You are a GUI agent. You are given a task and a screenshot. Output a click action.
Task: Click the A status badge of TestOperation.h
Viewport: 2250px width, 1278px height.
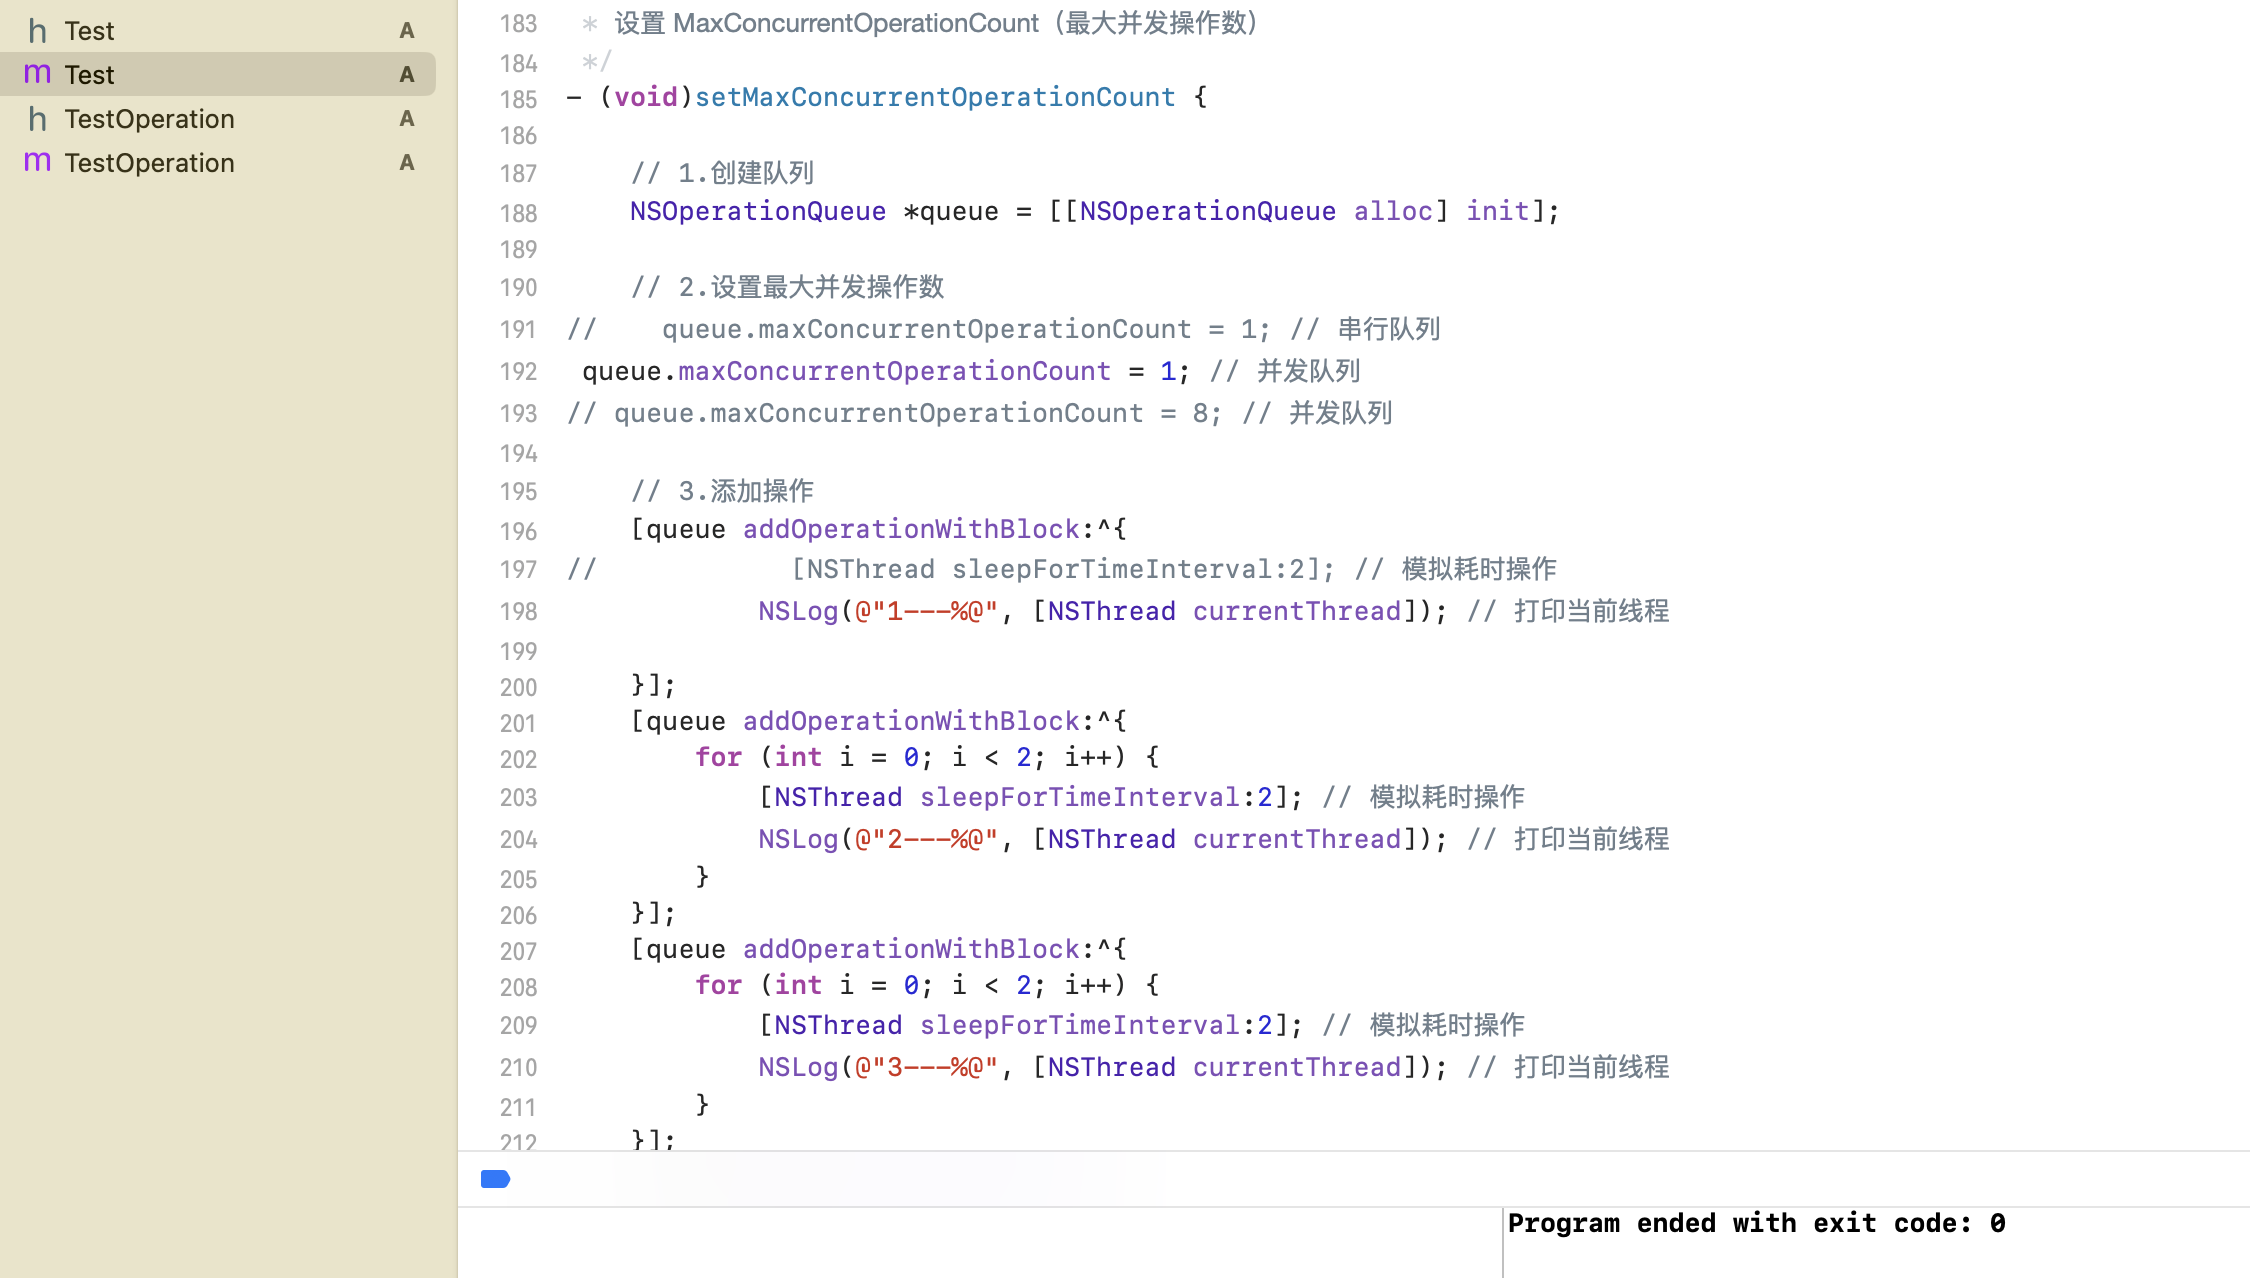pos(407,118)
